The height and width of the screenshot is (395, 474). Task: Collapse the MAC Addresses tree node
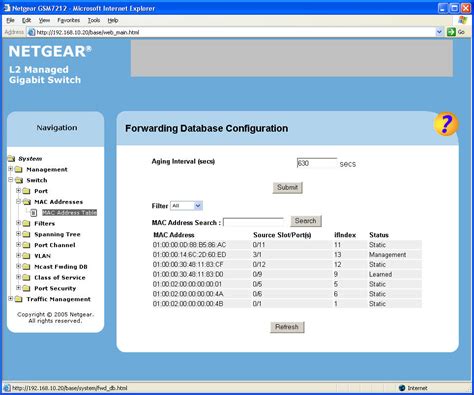(19, 201)
